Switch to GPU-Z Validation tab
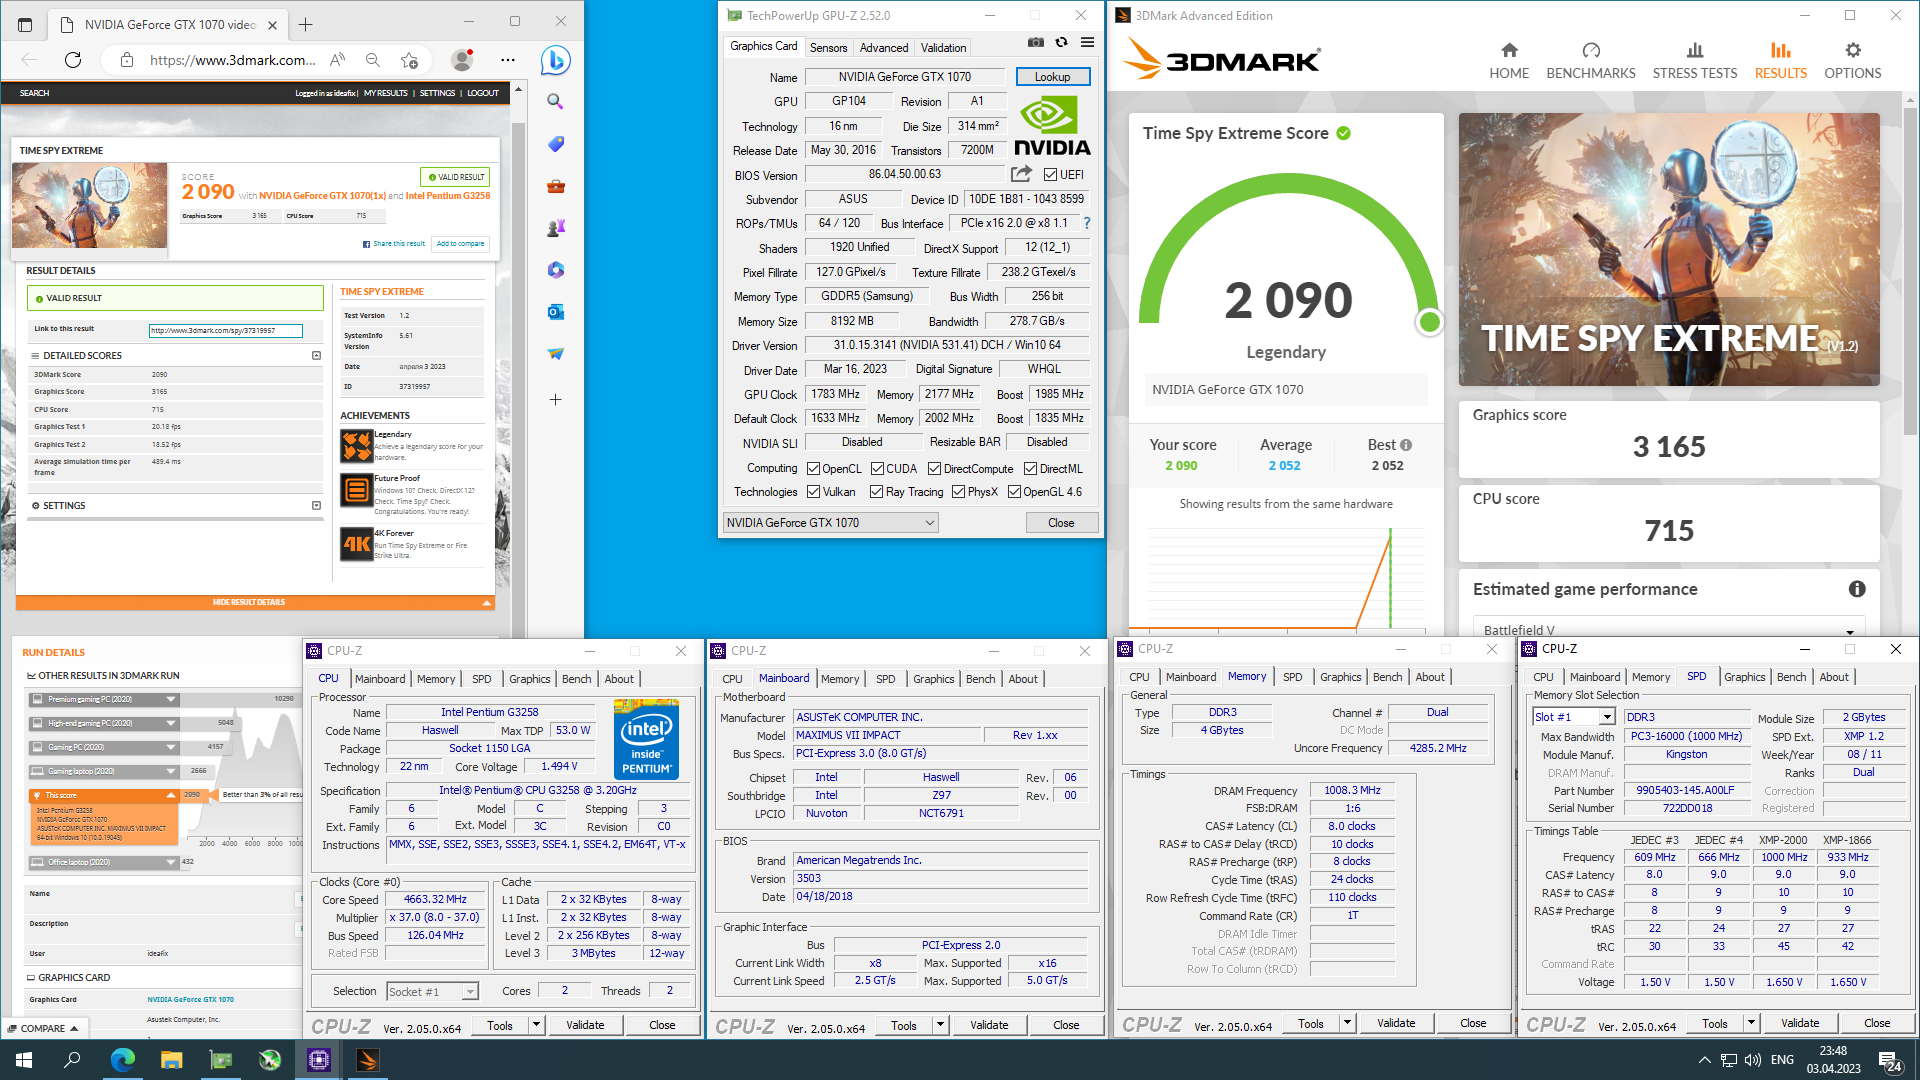 (943, 48)
